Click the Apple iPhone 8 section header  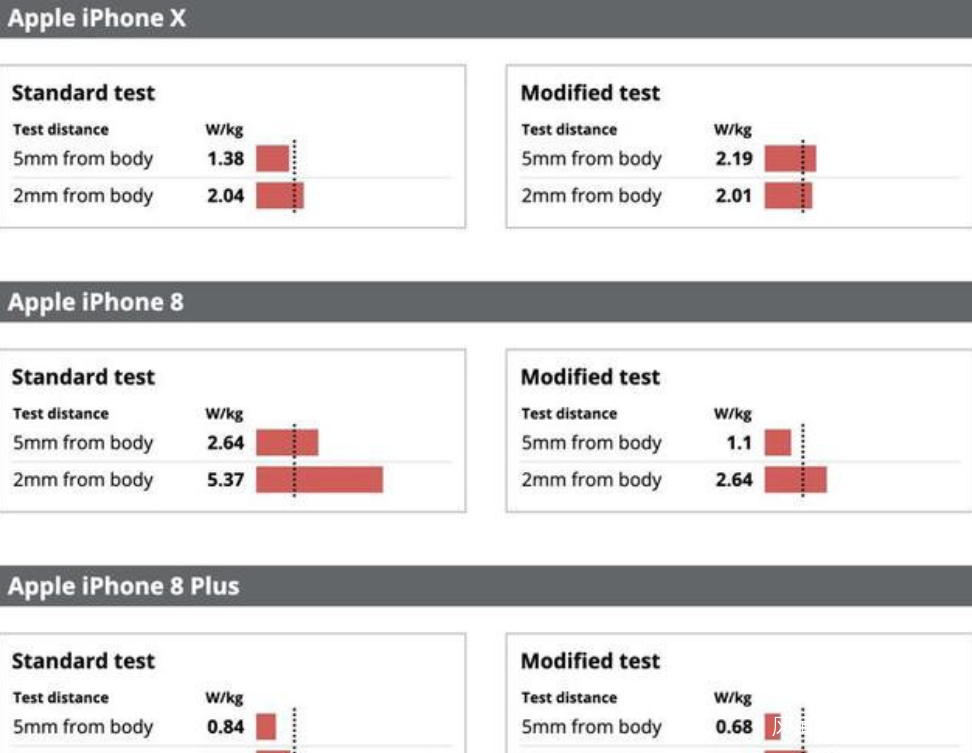click(96, 302)
